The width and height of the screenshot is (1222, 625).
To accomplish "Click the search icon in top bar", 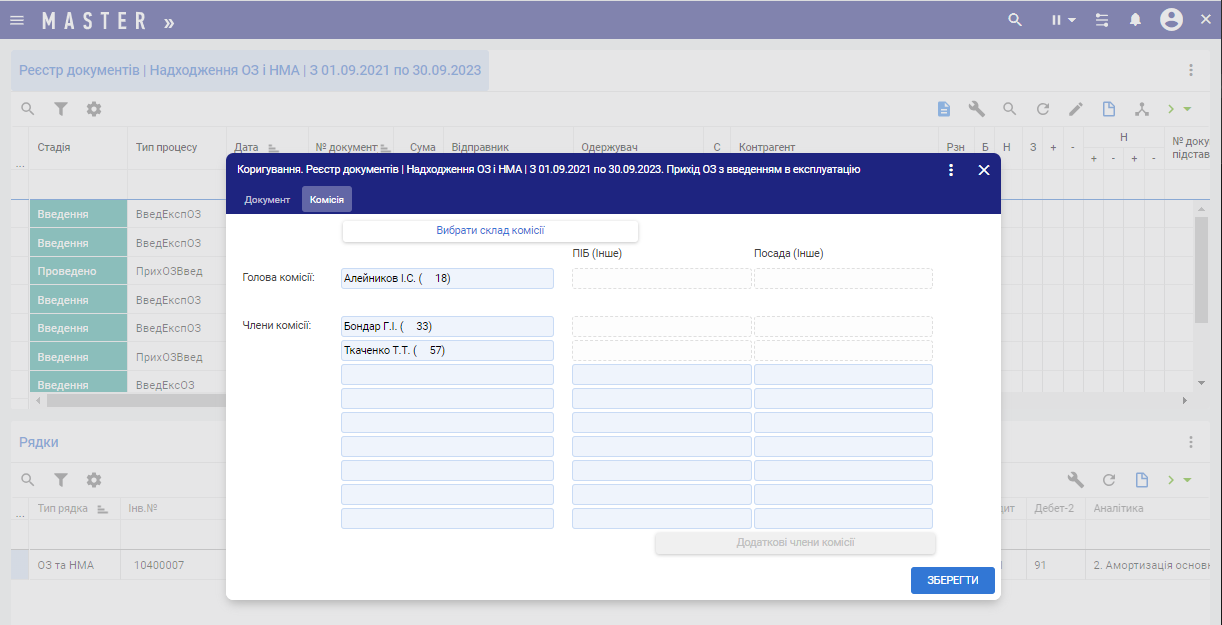I will click(1015, 20).
